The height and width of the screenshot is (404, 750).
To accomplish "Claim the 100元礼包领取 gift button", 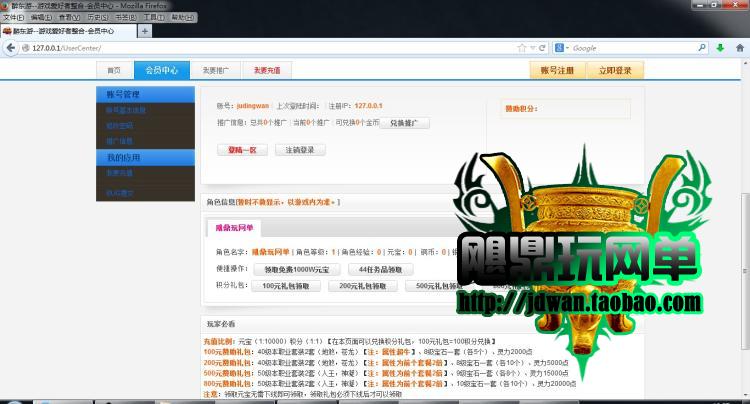I will 285,286.
